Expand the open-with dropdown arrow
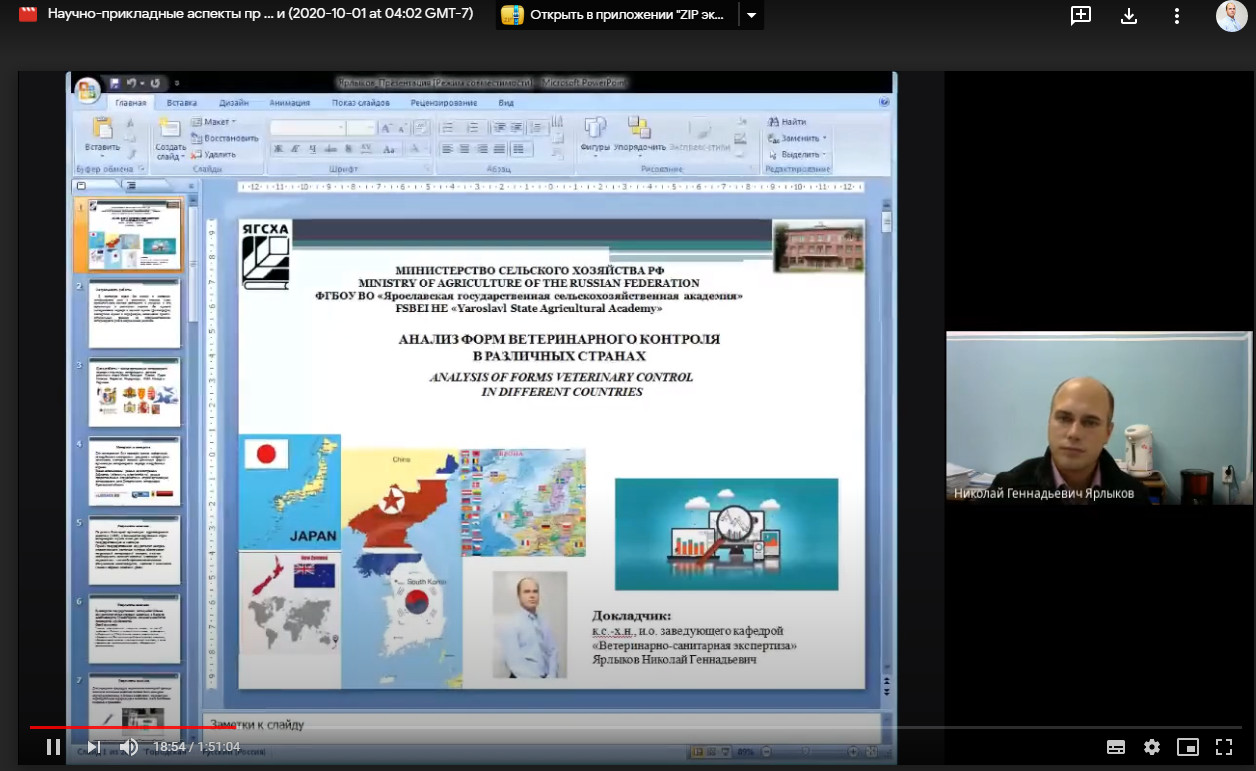 click(752, 15)
